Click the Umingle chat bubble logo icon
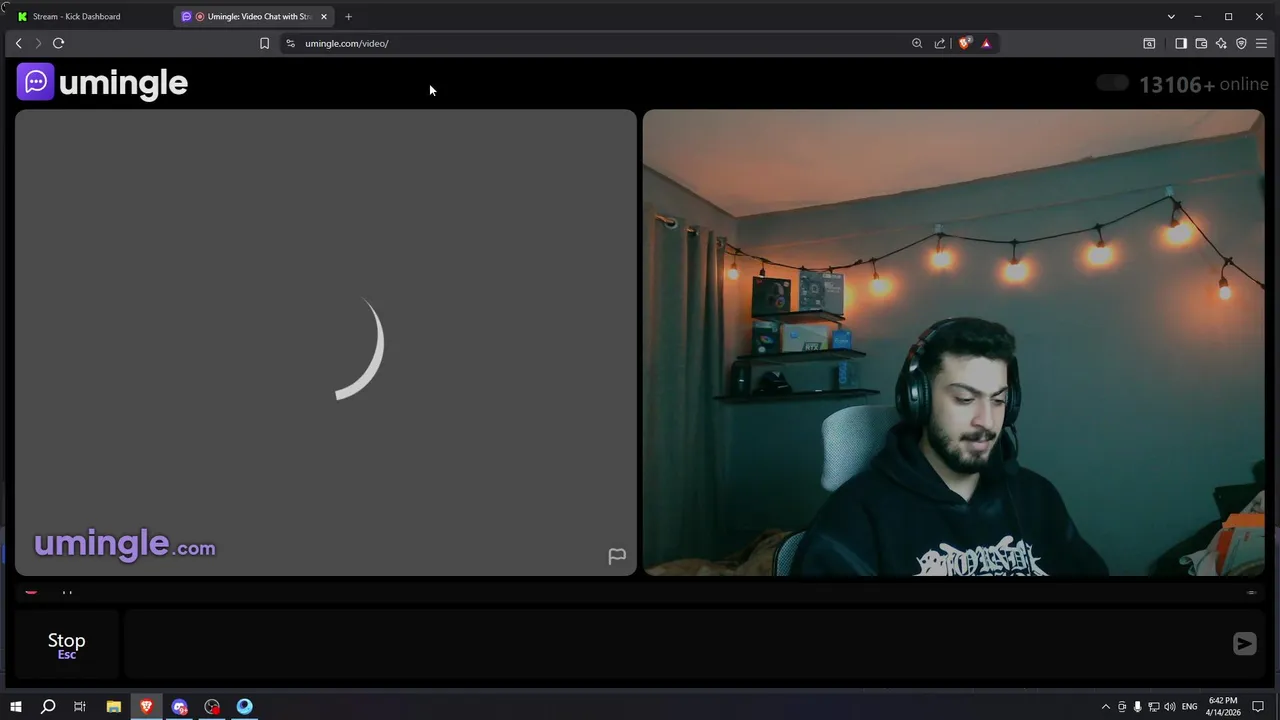Viewport: 1280px width, 720px height. click(36, 82)
